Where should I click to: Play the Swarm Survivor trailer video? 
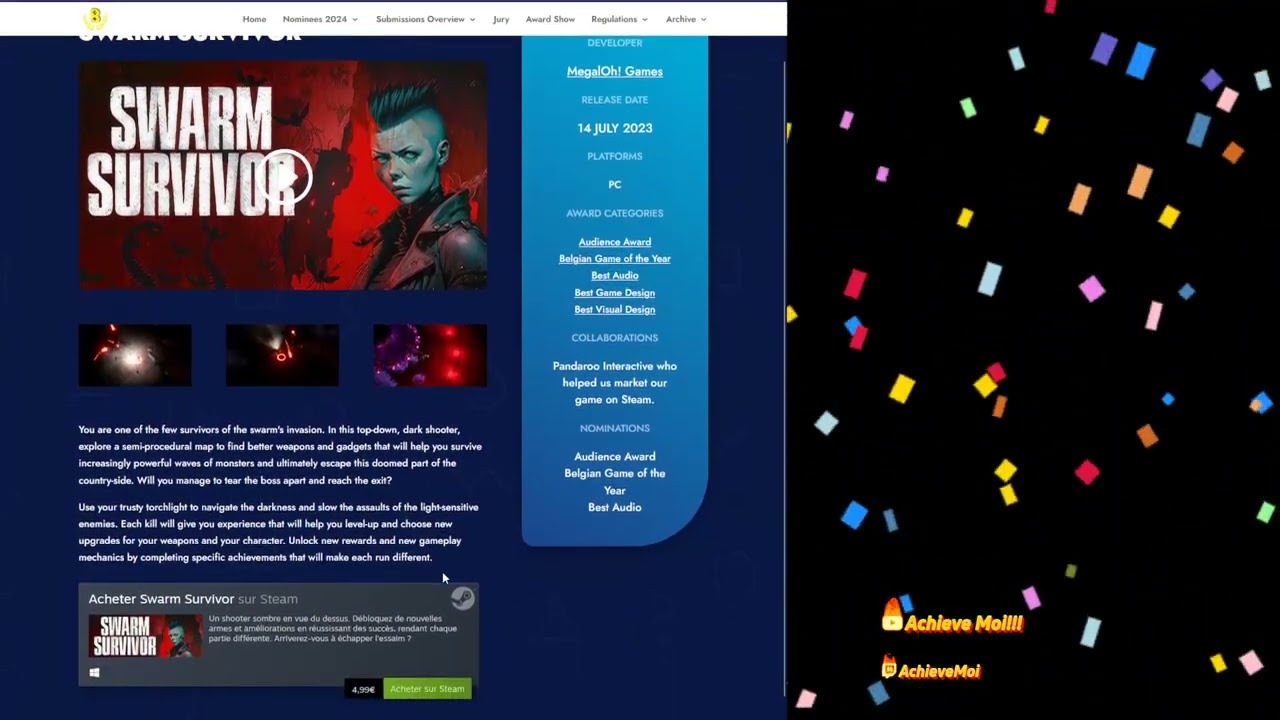click(x=284, y=178)
